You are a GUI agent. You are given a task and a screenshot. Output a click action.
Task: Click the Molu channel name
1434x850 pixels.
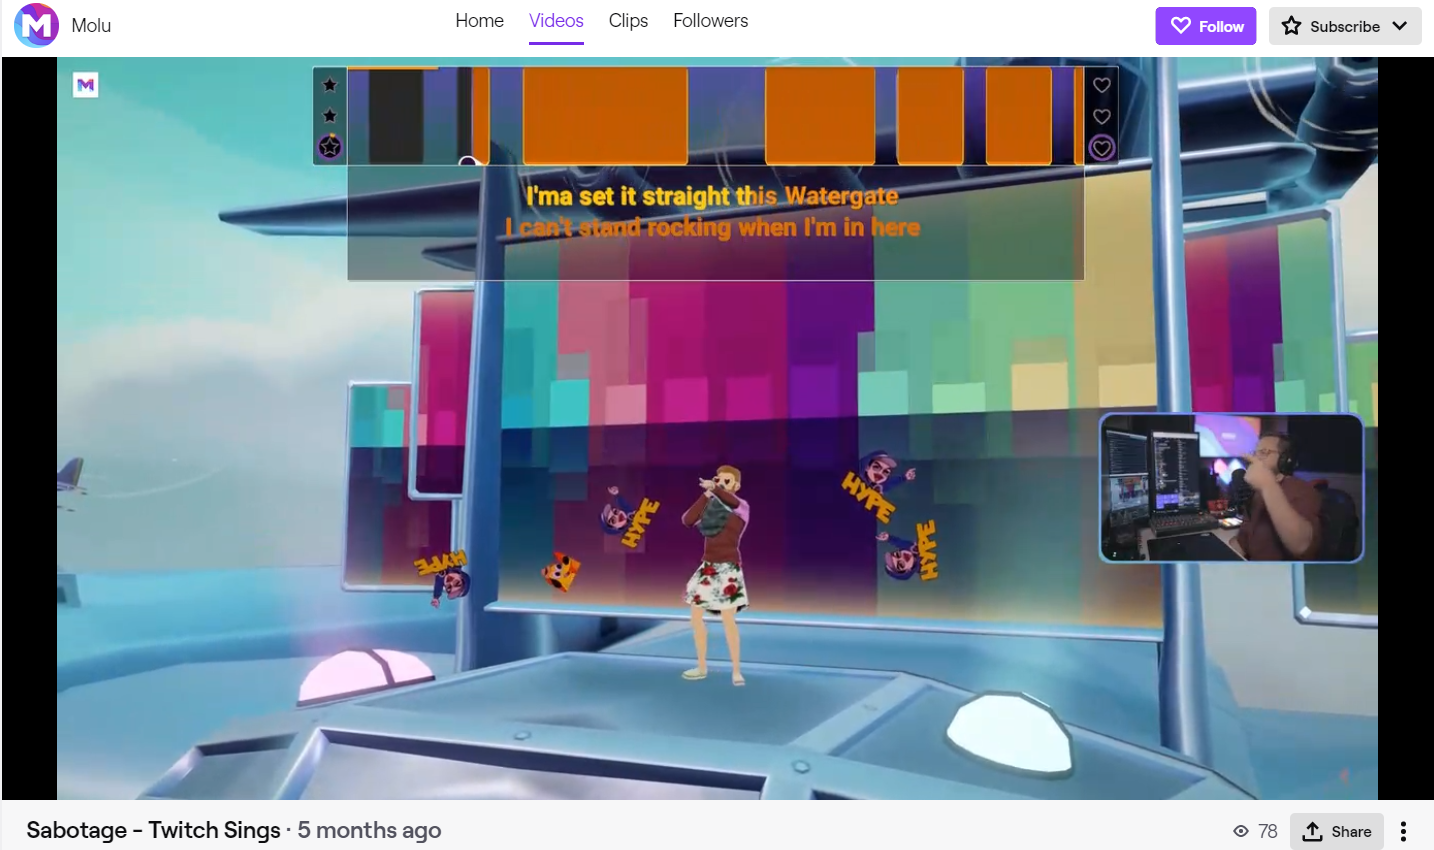pos(91,26)
